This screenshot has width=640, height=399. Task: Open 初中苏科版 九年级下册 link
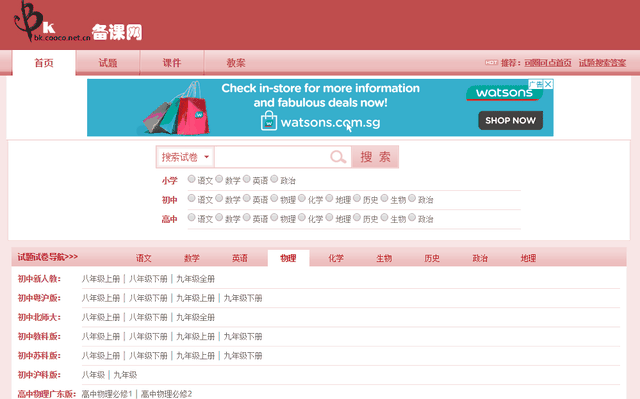[x=243, y=356]
